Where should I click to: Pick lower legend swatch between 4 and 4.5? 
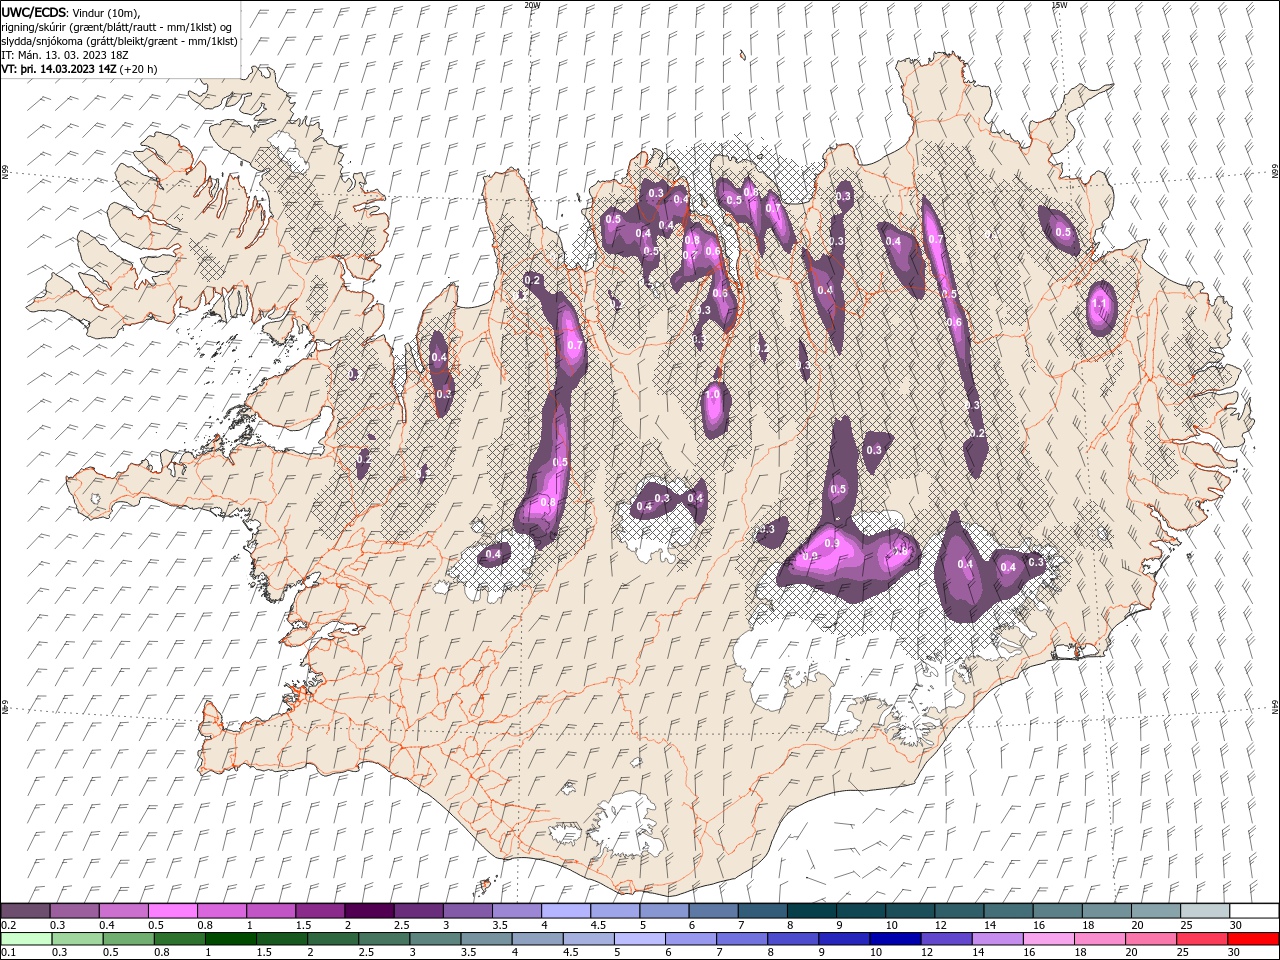coord(537,939)
